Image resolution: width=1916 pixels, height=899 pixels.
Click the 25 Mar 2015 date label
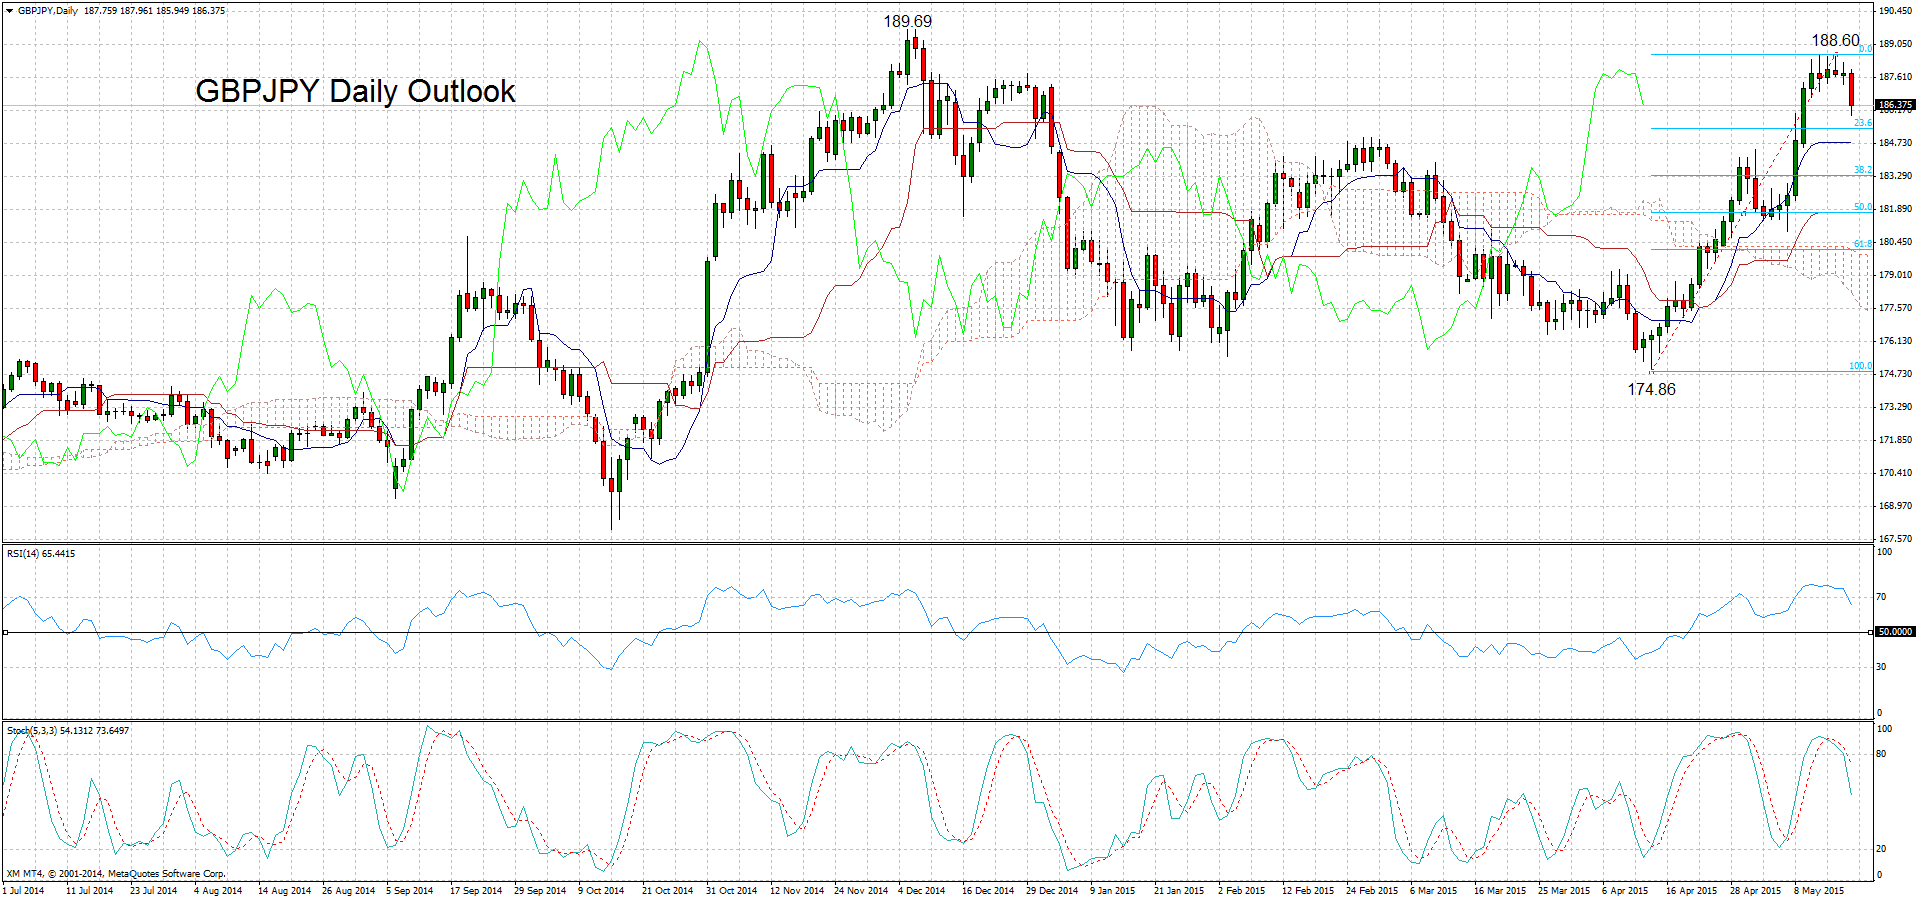[x=1564, y=890]
